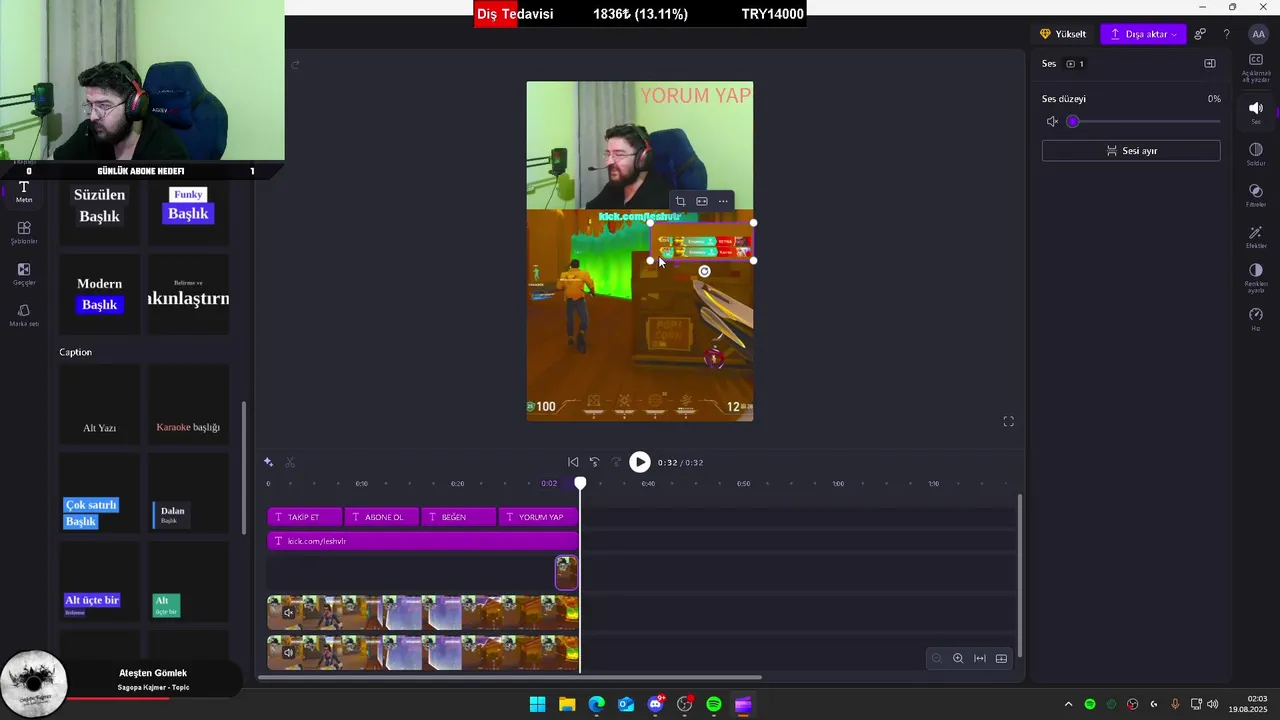
Task: Click the text styles panel scrollbar
Action: pyautogui.click(x=245, y=467)
